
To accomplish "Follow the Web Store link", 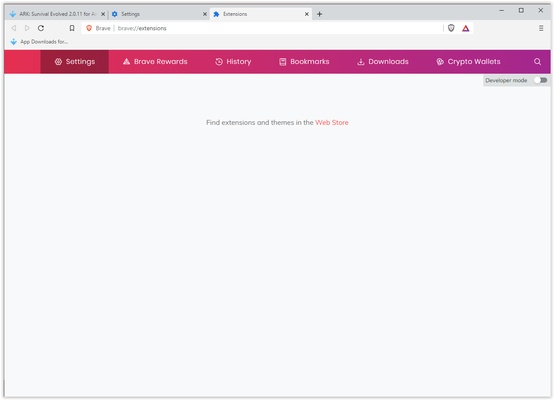I will point(332,123).
